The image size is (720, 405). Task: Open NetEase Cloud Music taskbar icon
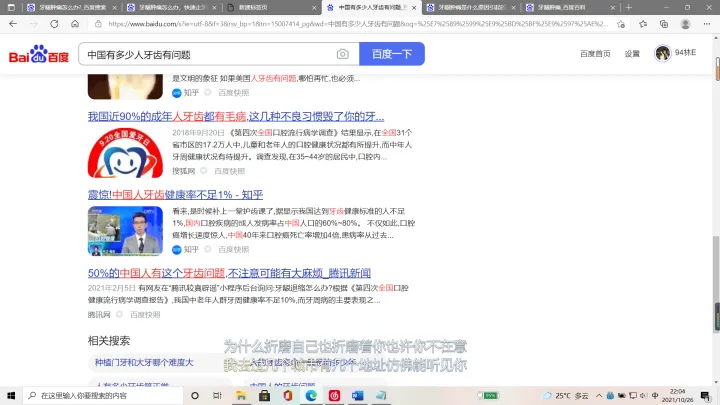pos(334,395)
